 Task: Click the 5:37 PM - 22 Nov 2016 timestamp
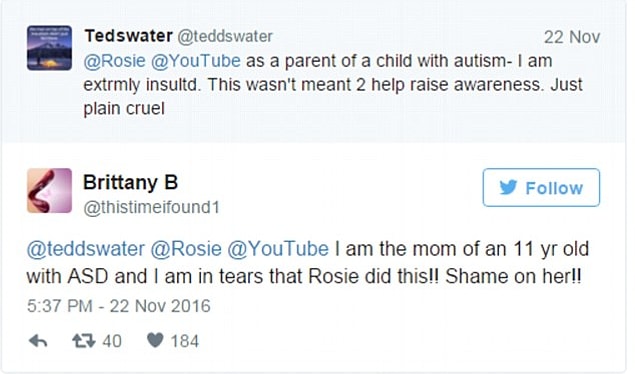pyautogui.click(x=119, y=306)
